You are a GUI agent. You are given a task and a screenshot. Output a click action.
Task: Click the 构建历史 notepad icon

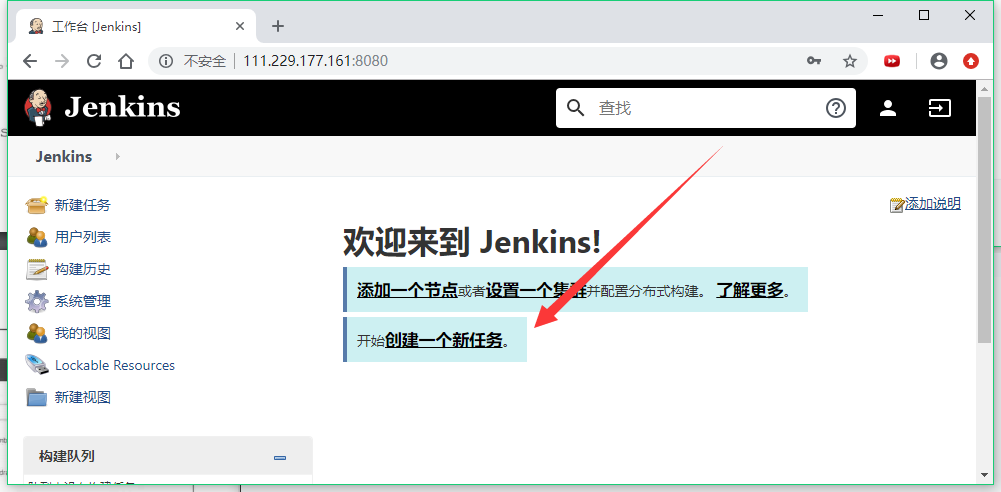tap(36, 269)
